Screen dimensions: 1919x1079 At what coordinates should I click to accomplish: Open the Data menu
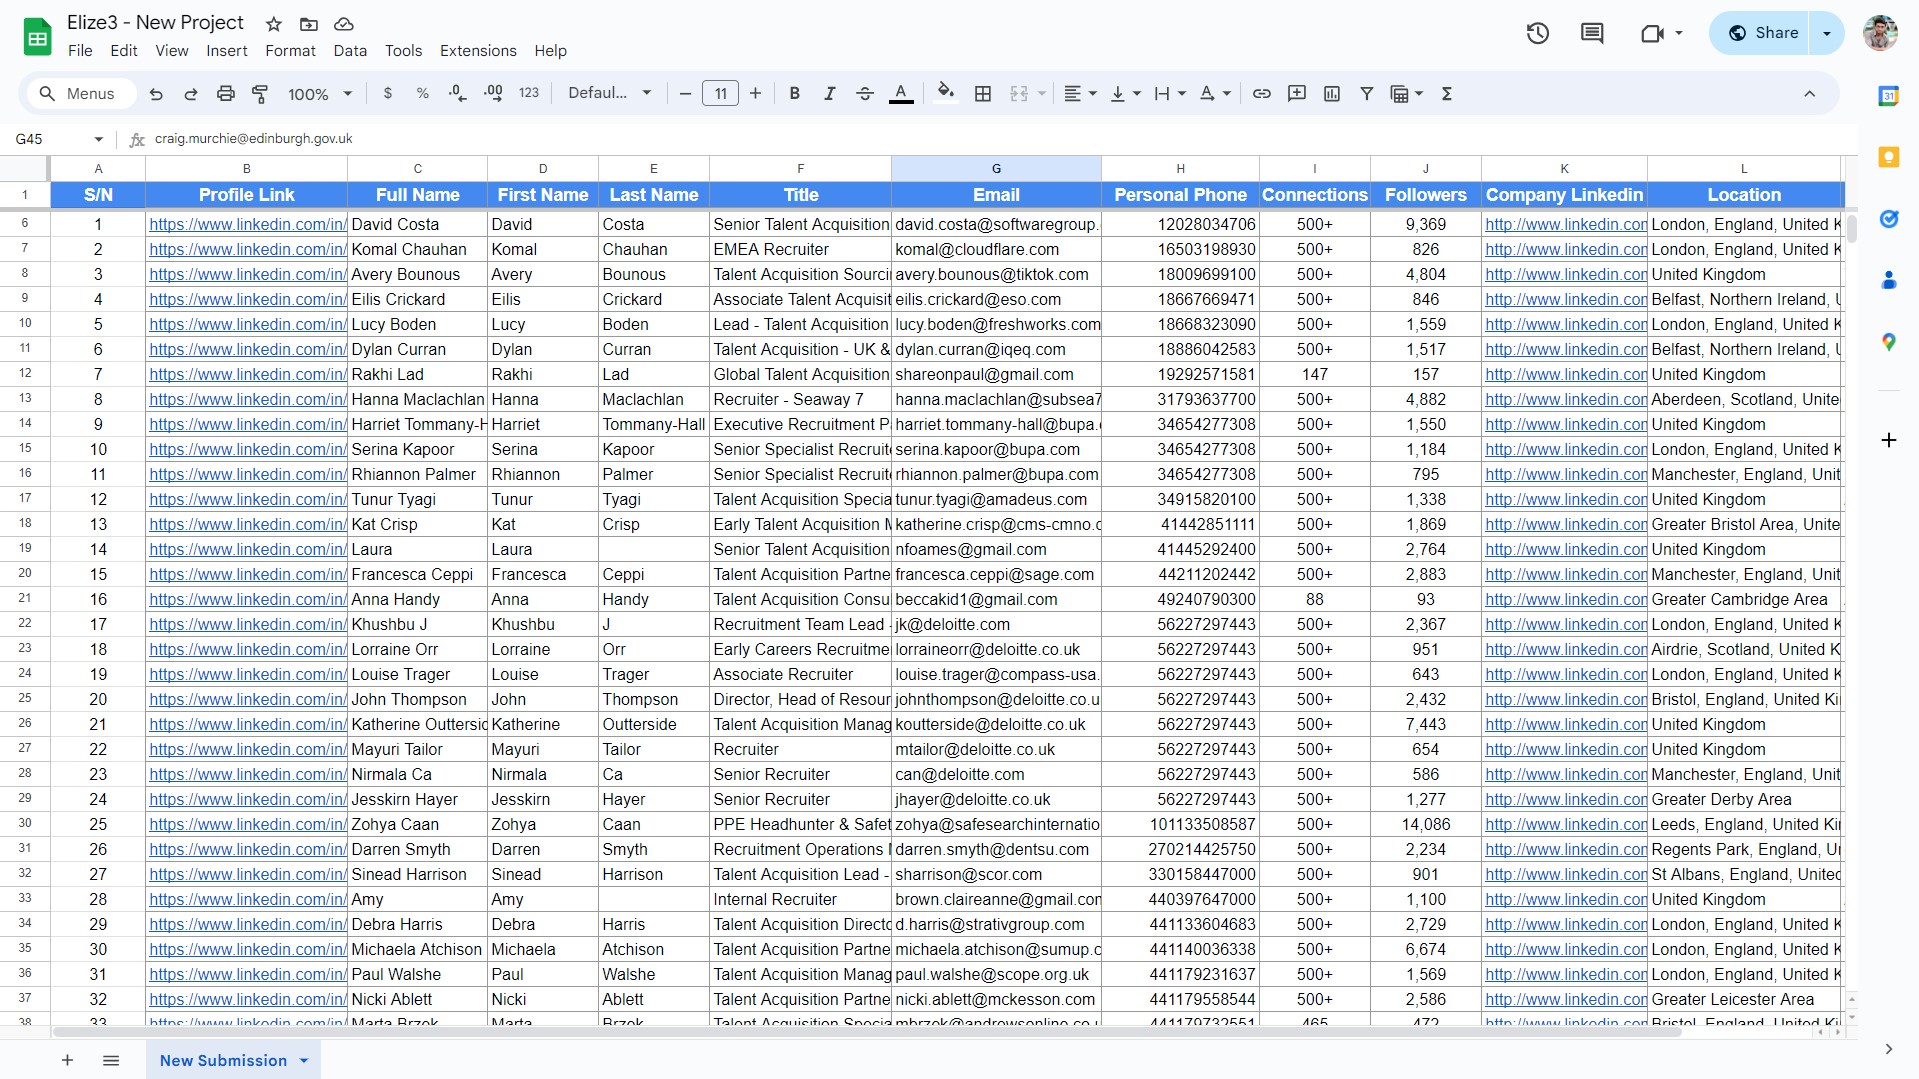tap(350, 51)
